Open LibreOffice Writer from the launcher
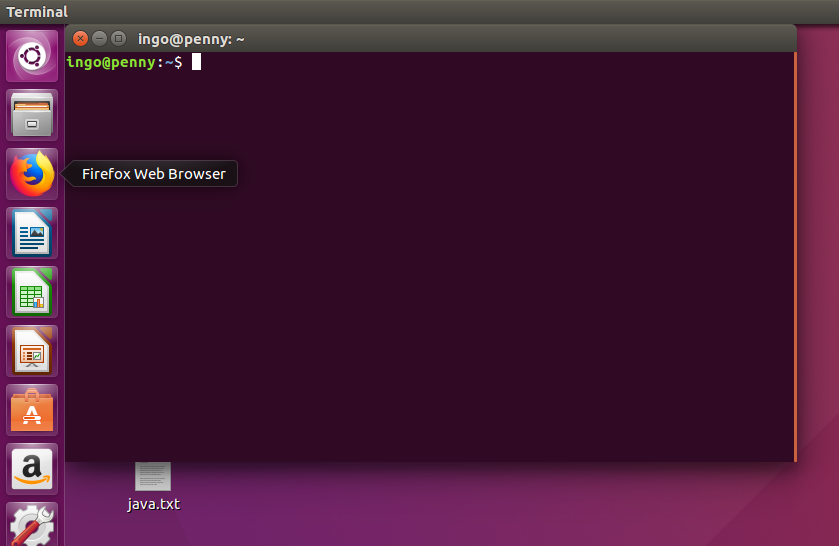Screen dimensions: 839x546 click(32, 233)
